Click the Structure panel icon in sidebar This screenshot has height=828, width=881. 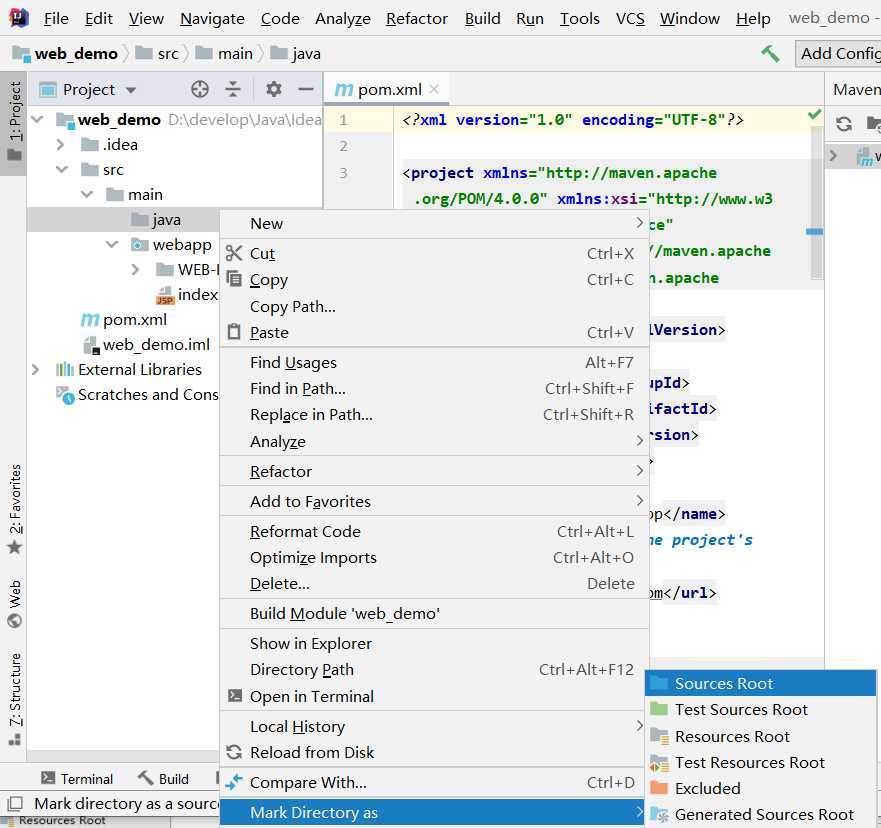[x=15, y=739]
